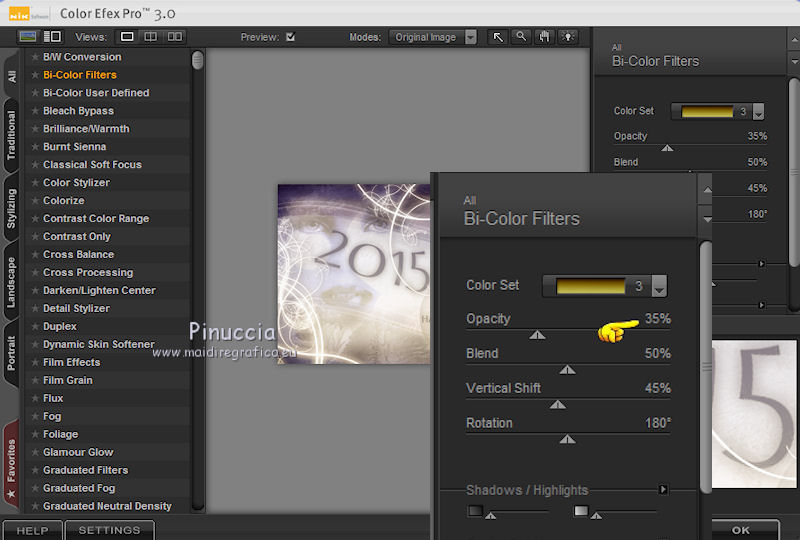
Task: Favorite Glamour Glow with its star toggle
Action: point(35,452)
